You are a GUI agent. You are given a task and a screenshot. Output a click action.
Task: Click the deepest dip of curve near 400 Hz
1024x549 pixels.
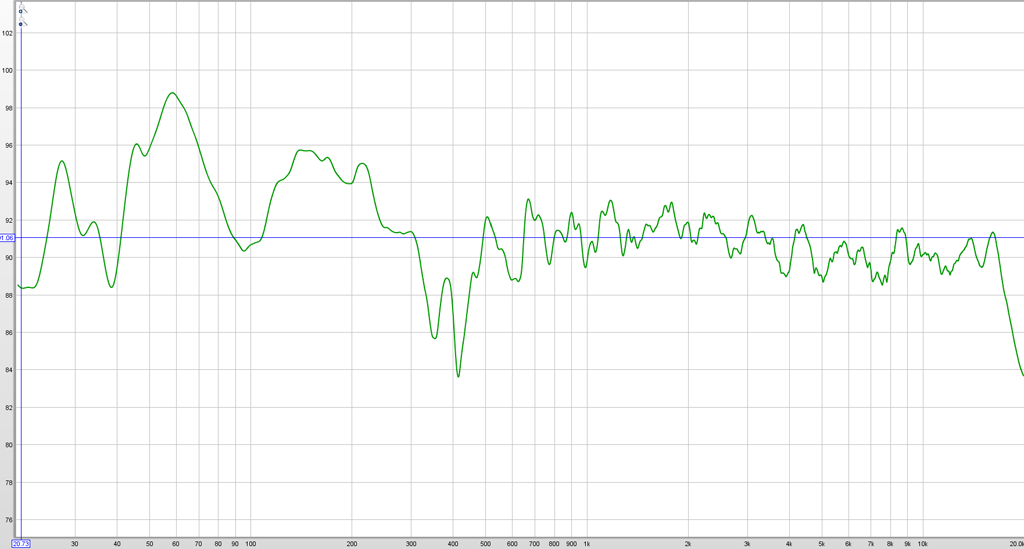(458, 376)
